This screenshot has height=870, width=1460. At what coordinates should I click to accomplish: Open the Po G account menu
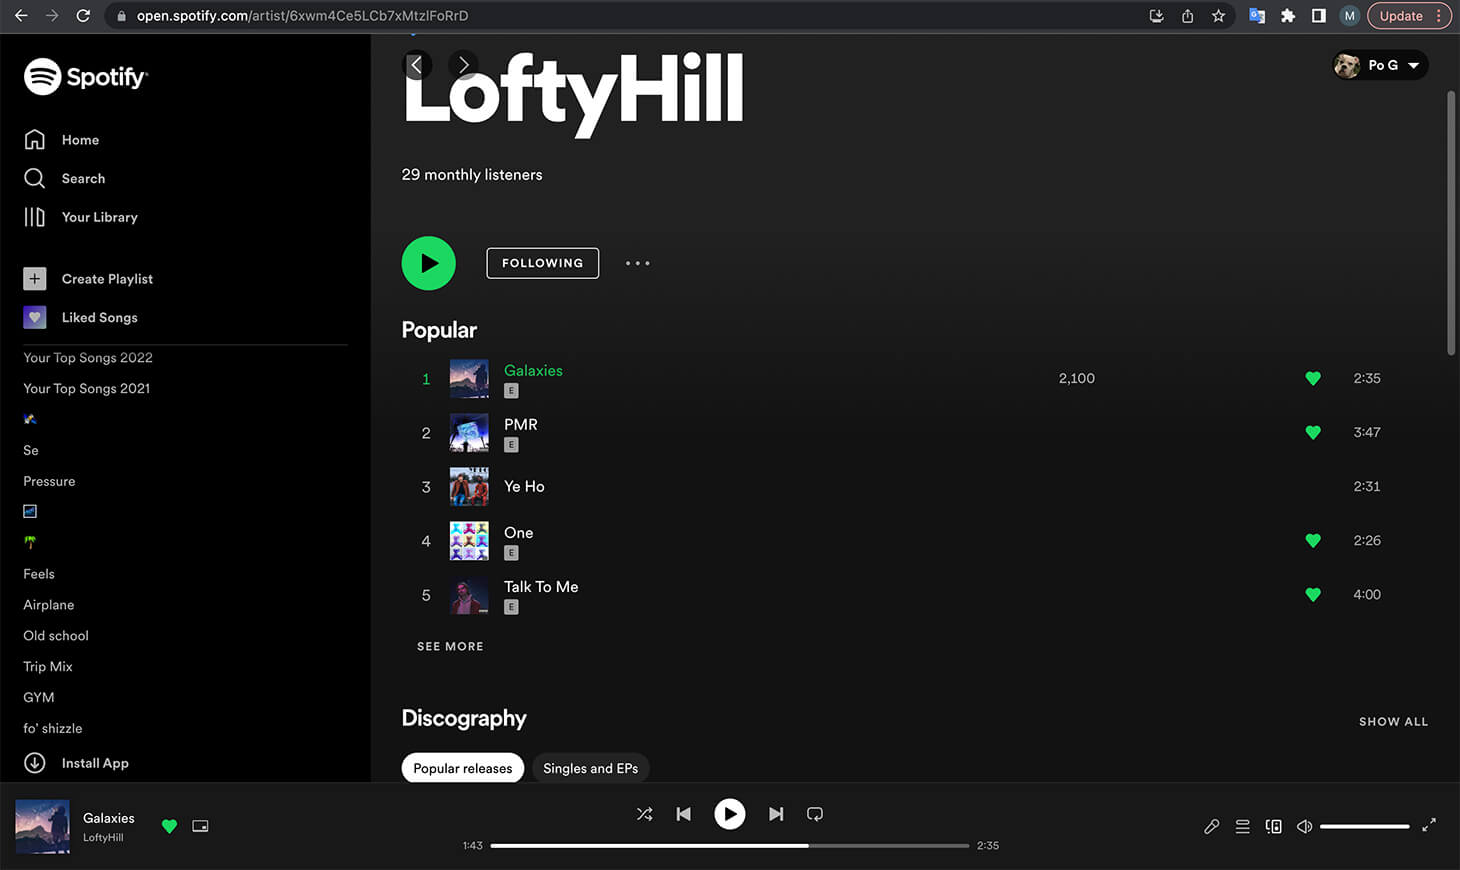point(1380,65)
